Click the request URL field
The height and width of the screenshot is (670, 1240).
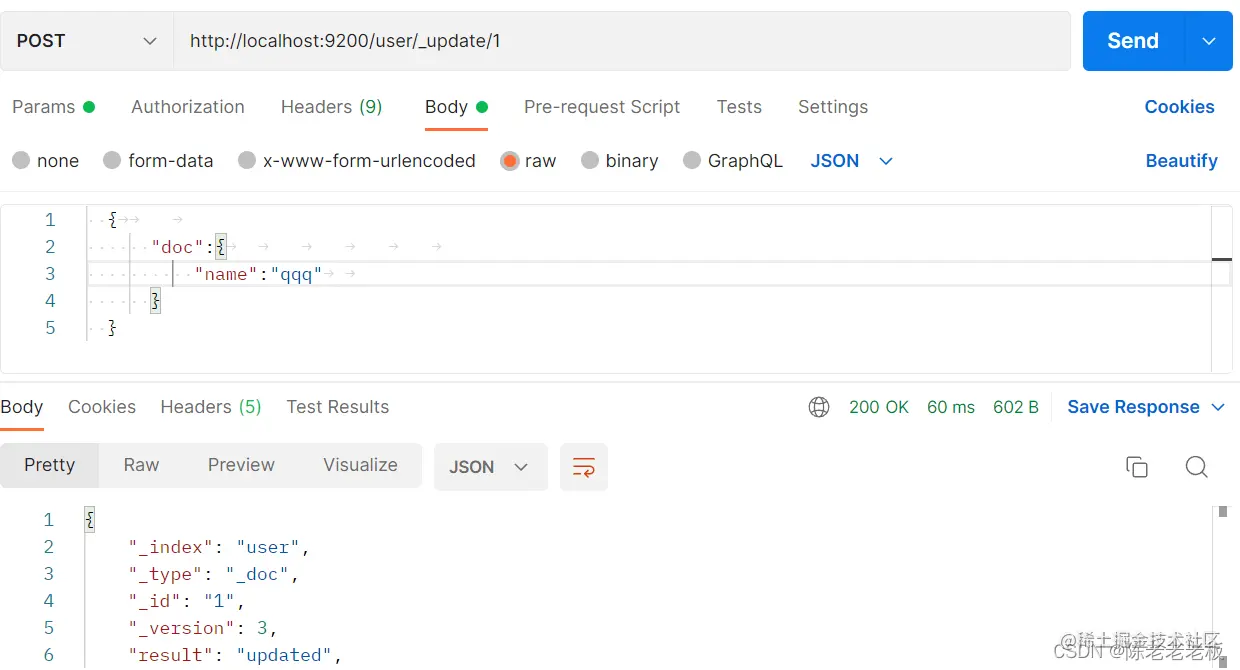pos(622,41)
